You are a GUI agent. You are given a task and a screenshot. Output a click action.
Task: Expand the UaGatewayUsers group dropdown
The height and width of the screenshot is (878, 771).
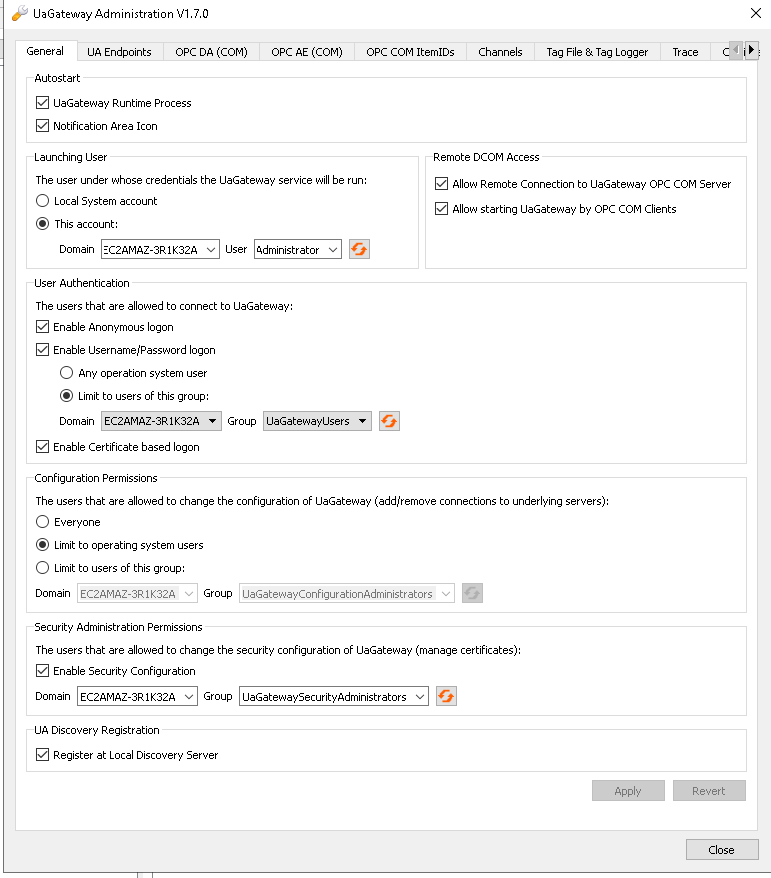362,422
